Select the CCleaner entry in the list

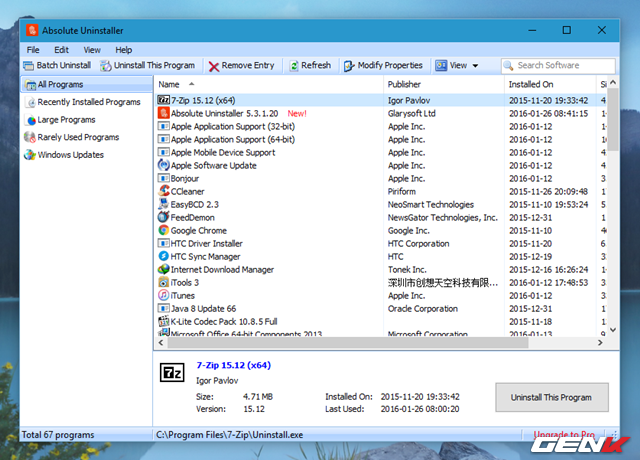click(x=269, y=191)
